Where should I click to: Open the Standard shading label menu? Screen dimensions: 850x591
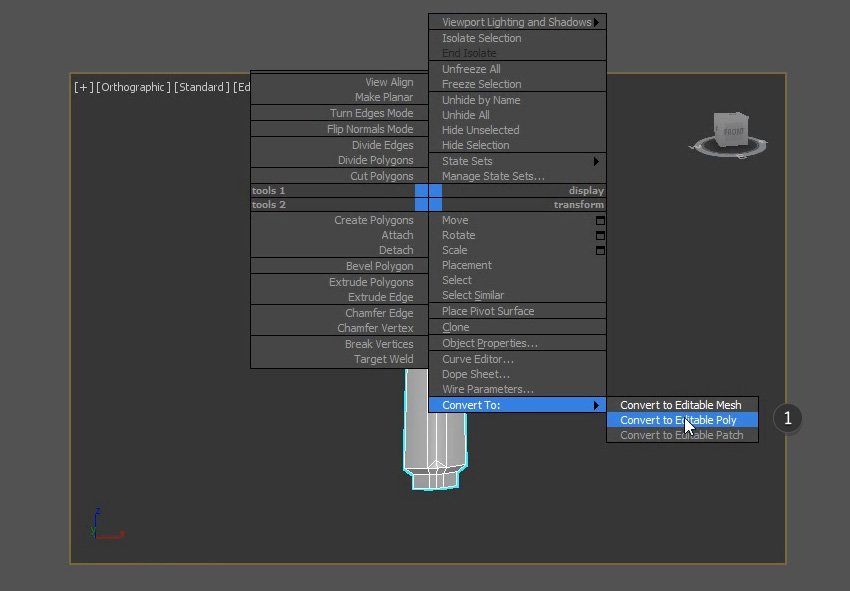click(x=201, y=87)
